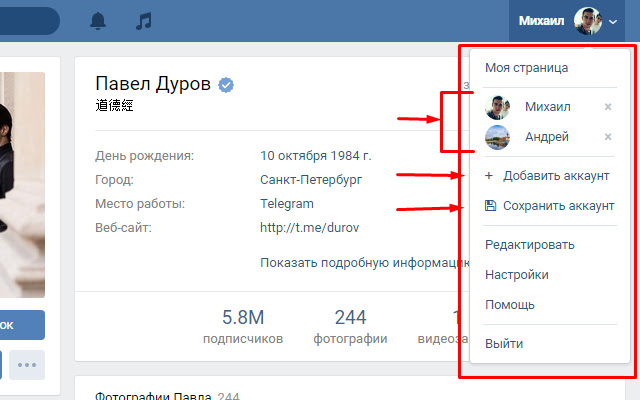The image size is (640, 400).
Task: Click the Михаил name in the header
Action: 541,21
